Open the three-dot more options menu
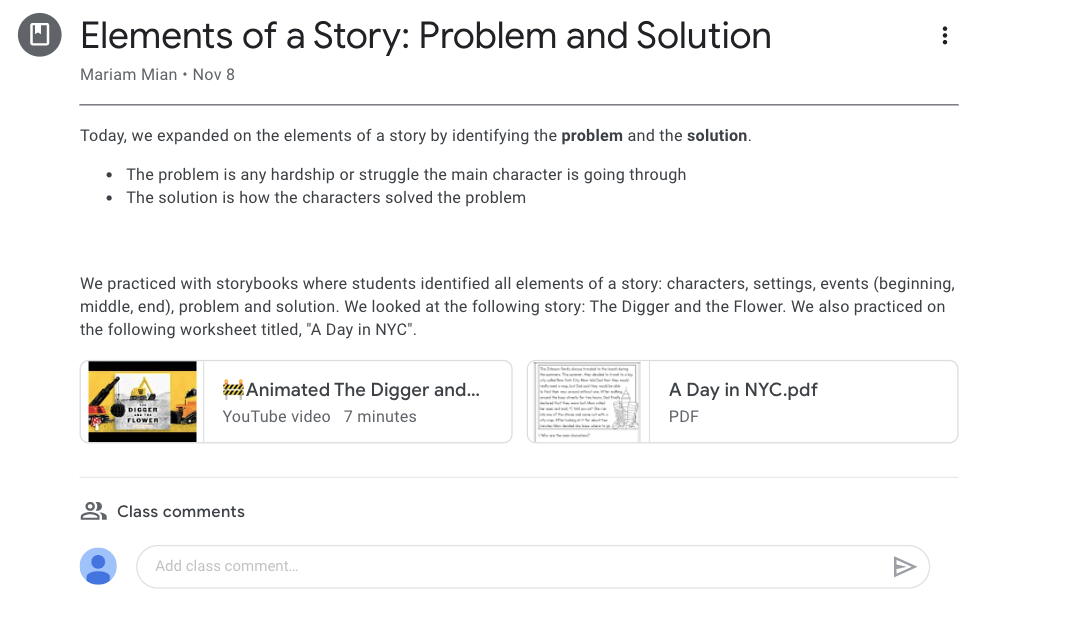1065x636 pixels. 944,37
